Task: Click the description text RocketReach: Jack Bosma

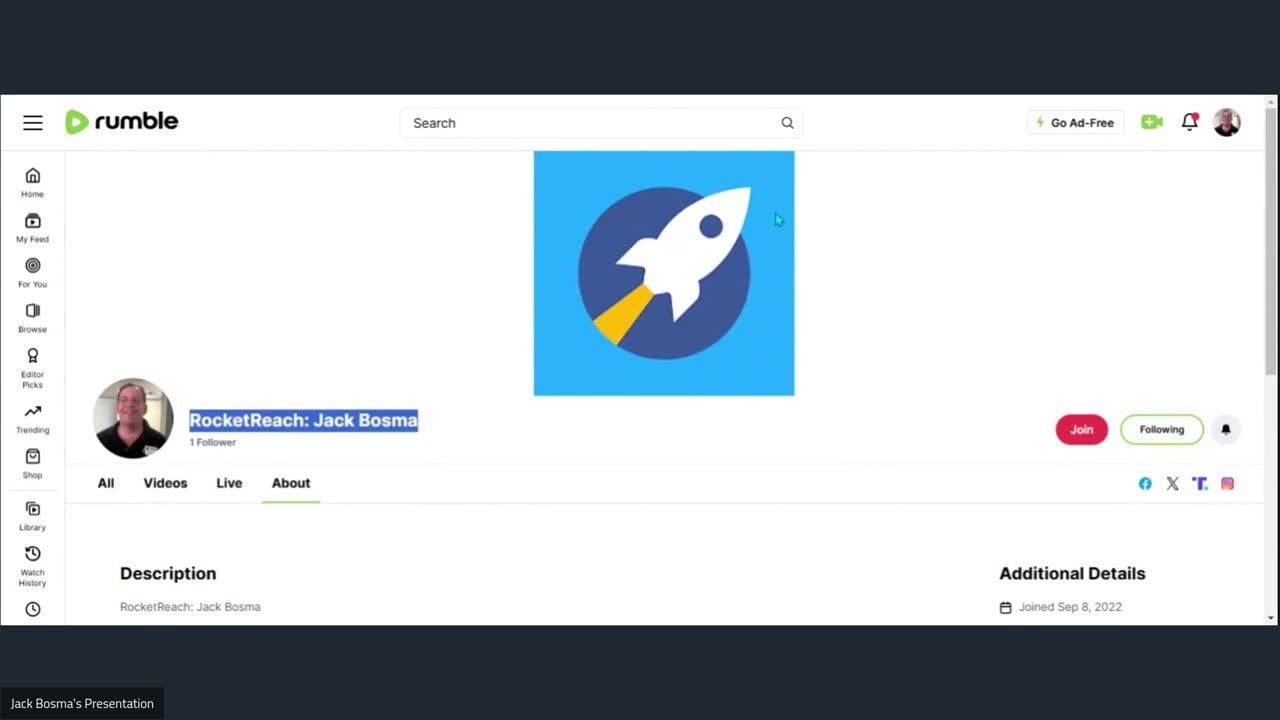Action: point(190,607)
